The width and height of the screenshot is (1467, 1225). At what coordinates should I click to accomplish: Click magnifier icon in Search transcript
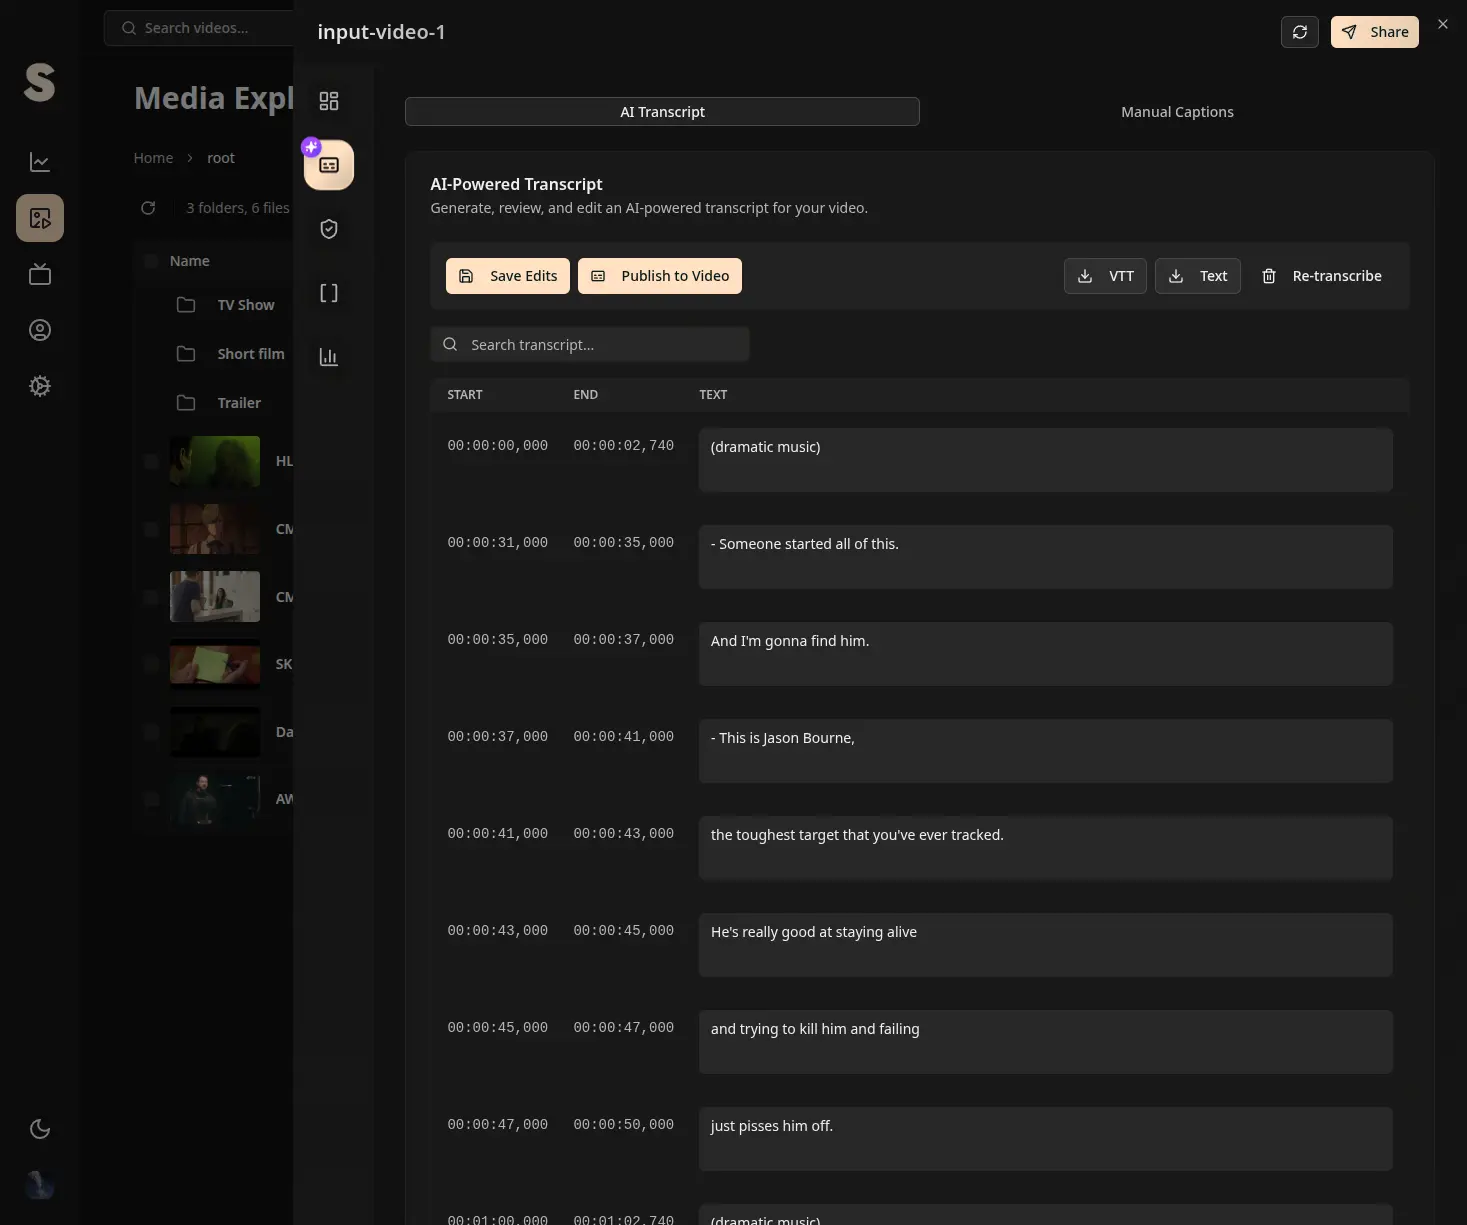tap(450, 345)
